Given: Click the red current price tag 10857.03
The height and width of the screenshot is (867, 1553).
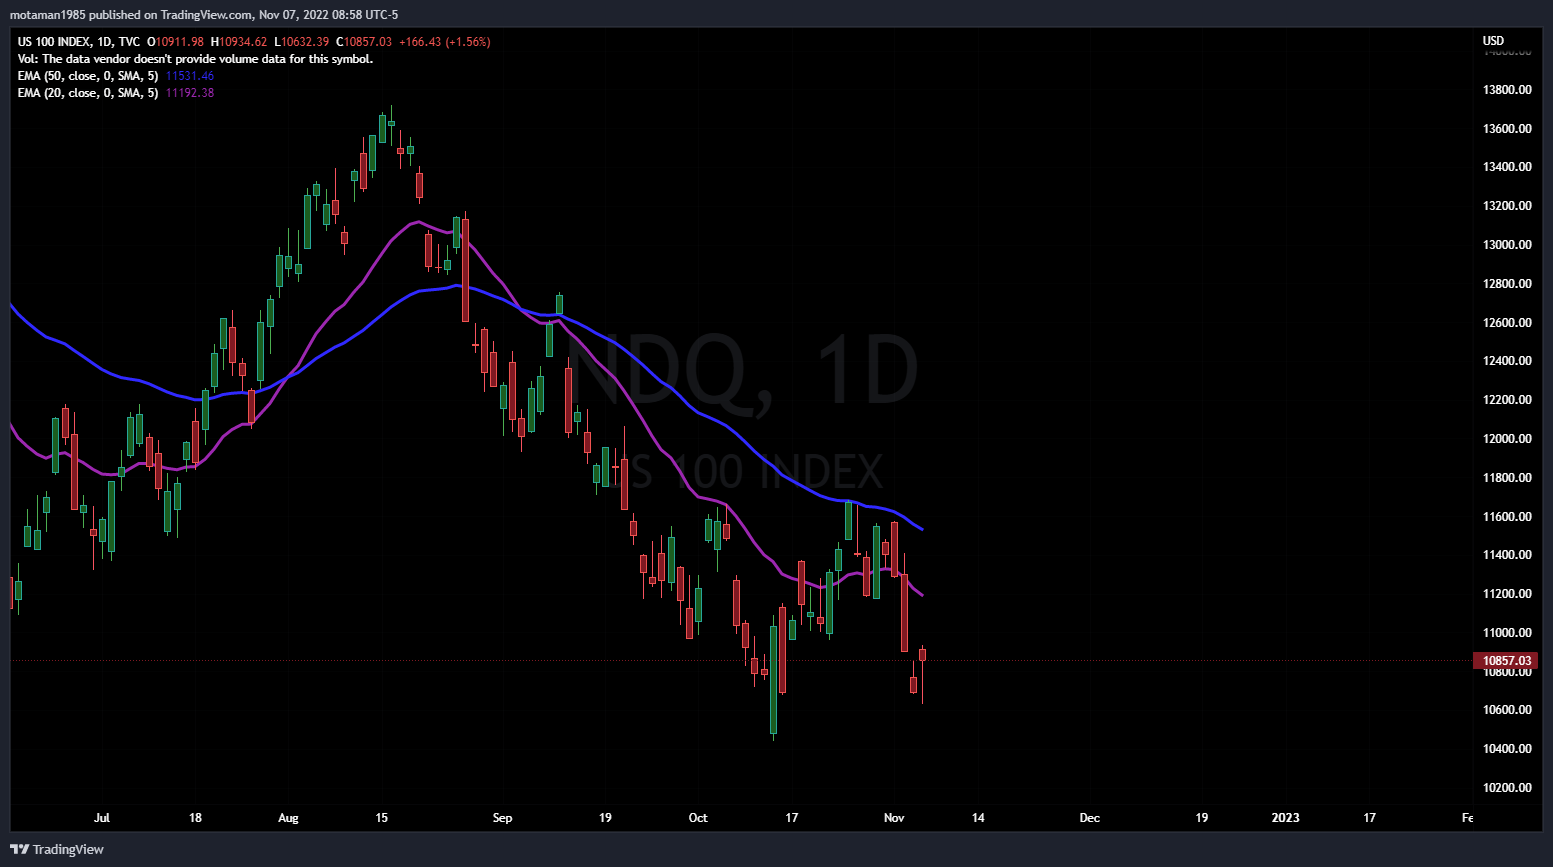Looking at the screenshot, I should point(1506,661).
